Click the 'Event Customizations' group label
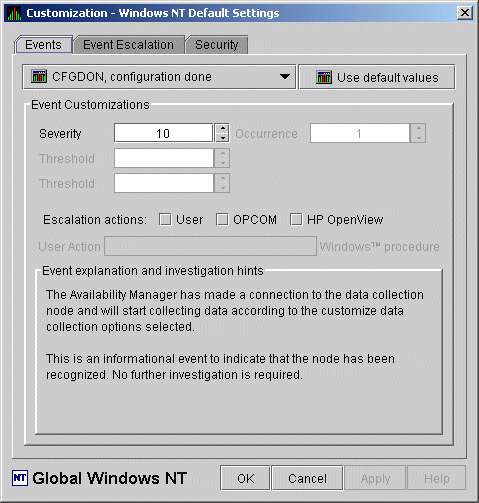Image resolution: width=479 pixels, height=503 pixels. pos(90,105)
